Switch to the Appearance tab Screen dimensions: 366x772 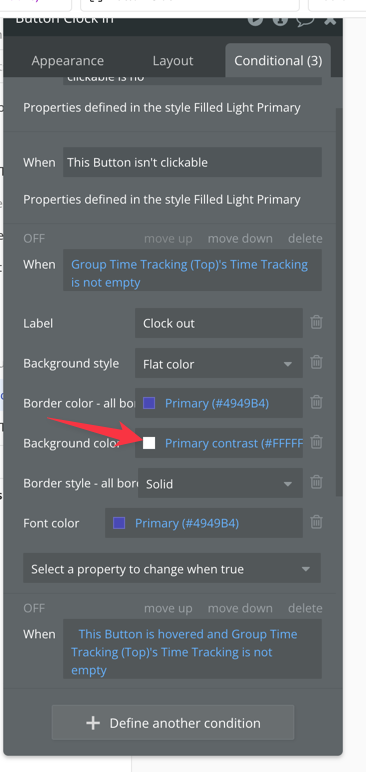point(68,61)
